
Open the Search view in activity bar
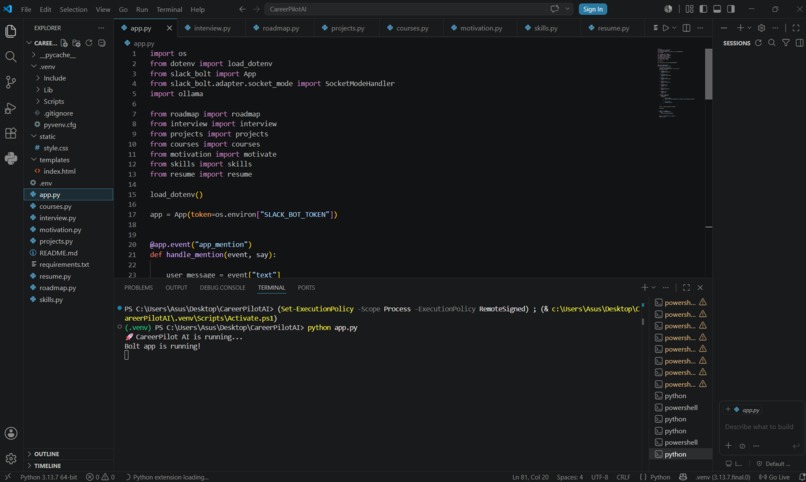click(x=11, y=57)
